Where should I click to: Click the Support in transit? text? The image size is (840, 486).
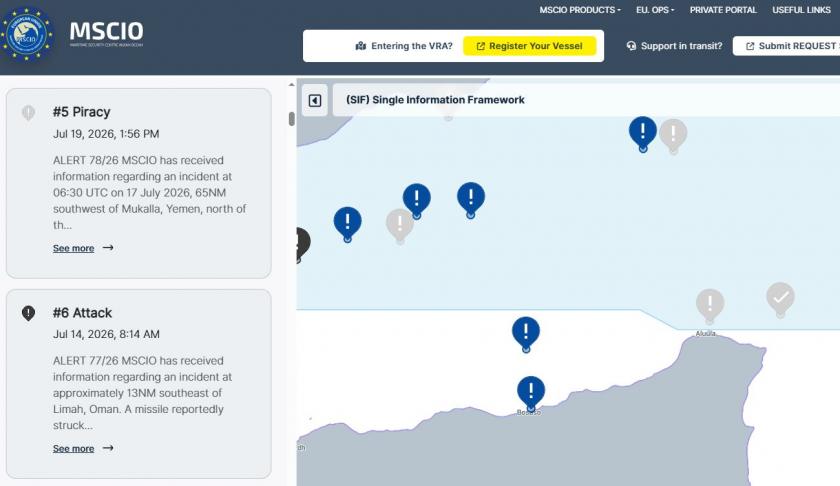(x=681, y=46)
